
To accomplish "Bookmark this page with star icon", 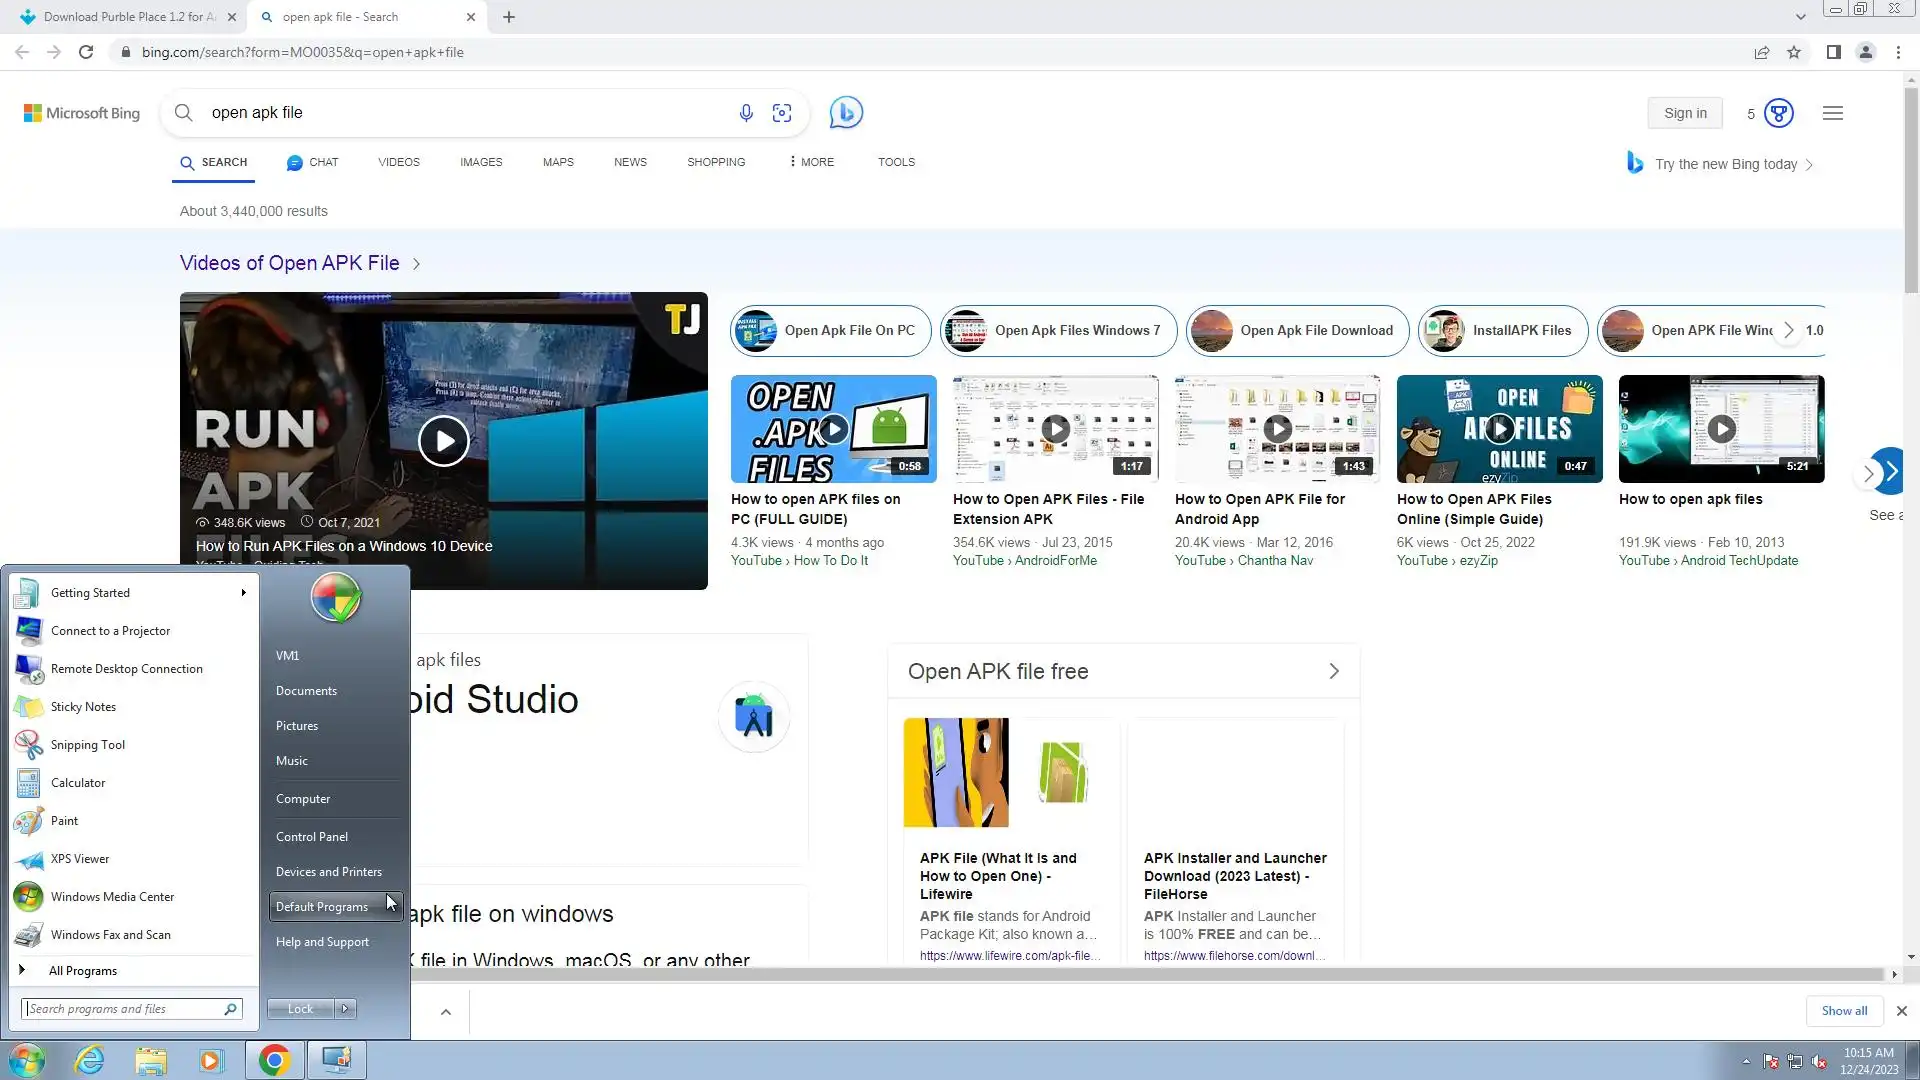I will point(1794,52).
